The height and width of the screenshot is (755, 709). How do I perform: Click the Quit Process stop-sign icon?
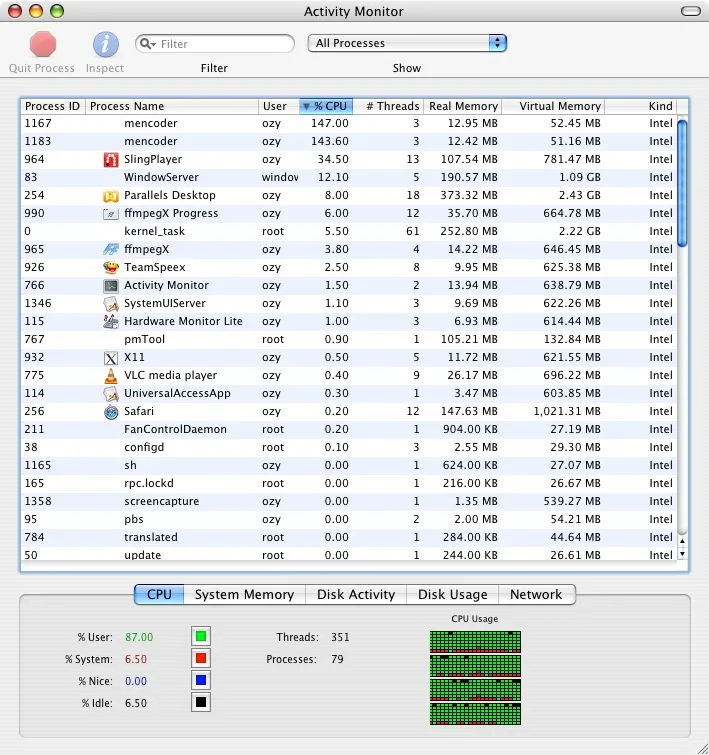click(x=43, y=44)
